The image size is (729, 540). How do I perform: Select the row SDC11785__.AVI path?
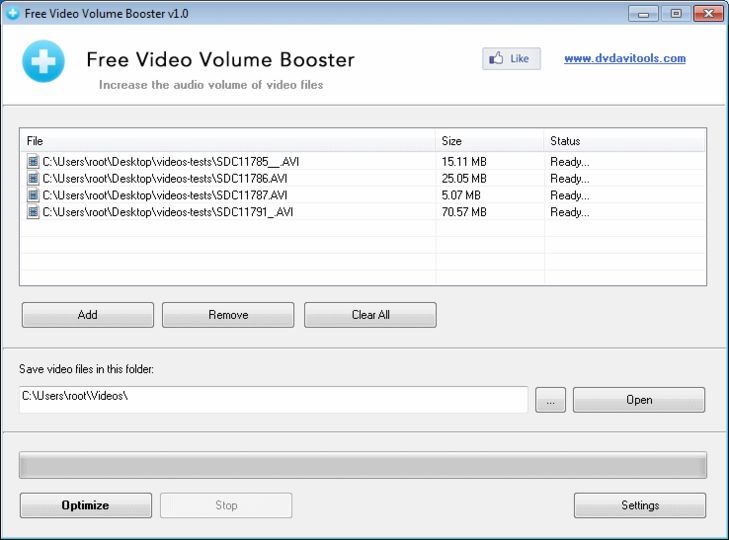(171, 161)
